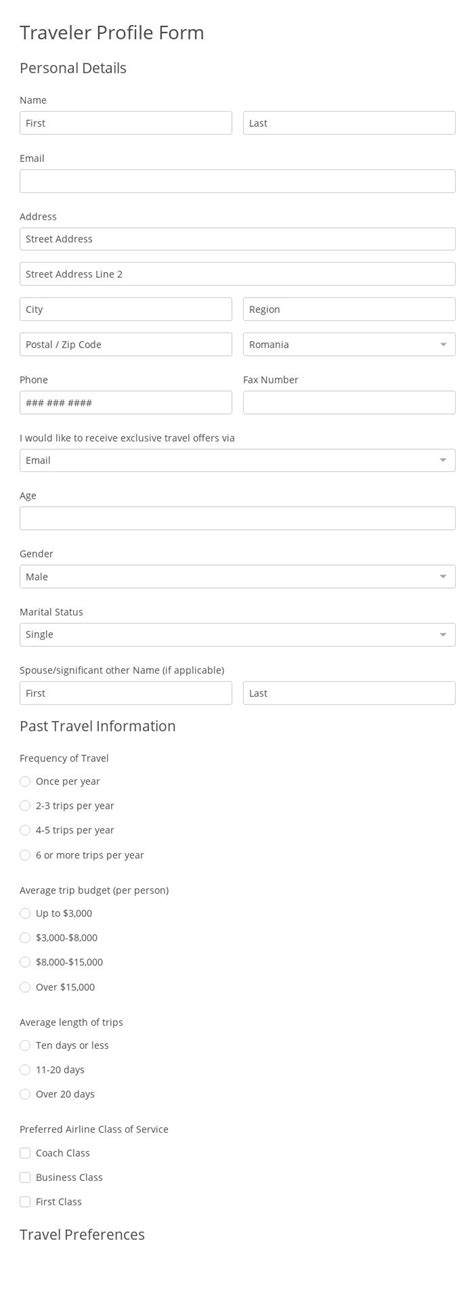Viewport: 474px width, 1300px height.
Task: Open the country dropdown showing Romania
Action: click(x=349, y=344)
